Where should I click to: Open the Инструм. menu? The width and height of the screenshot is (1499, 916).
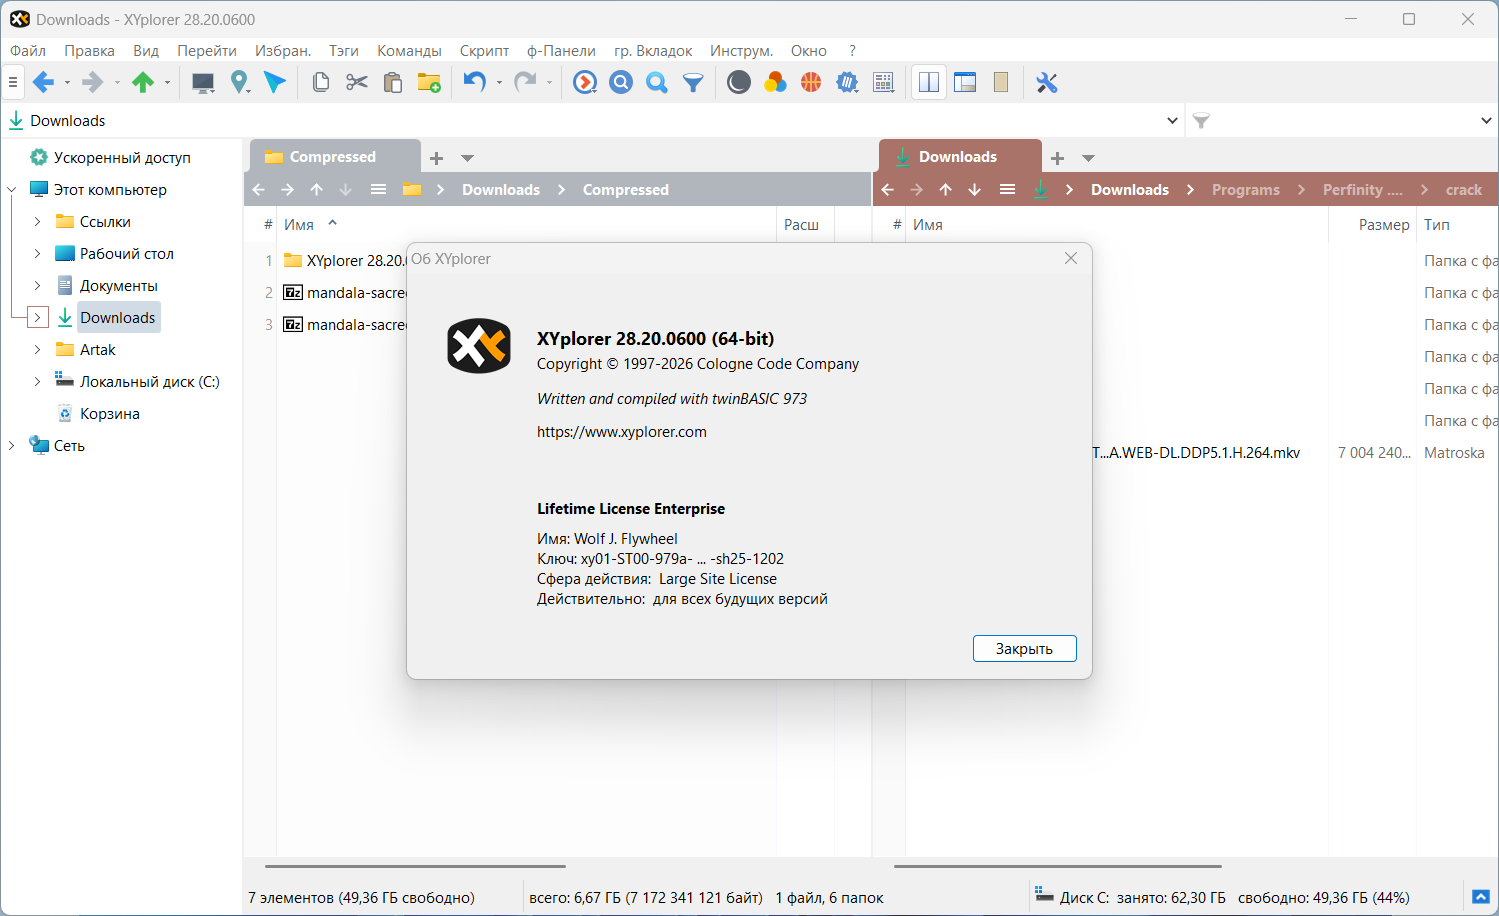[741, 51]
